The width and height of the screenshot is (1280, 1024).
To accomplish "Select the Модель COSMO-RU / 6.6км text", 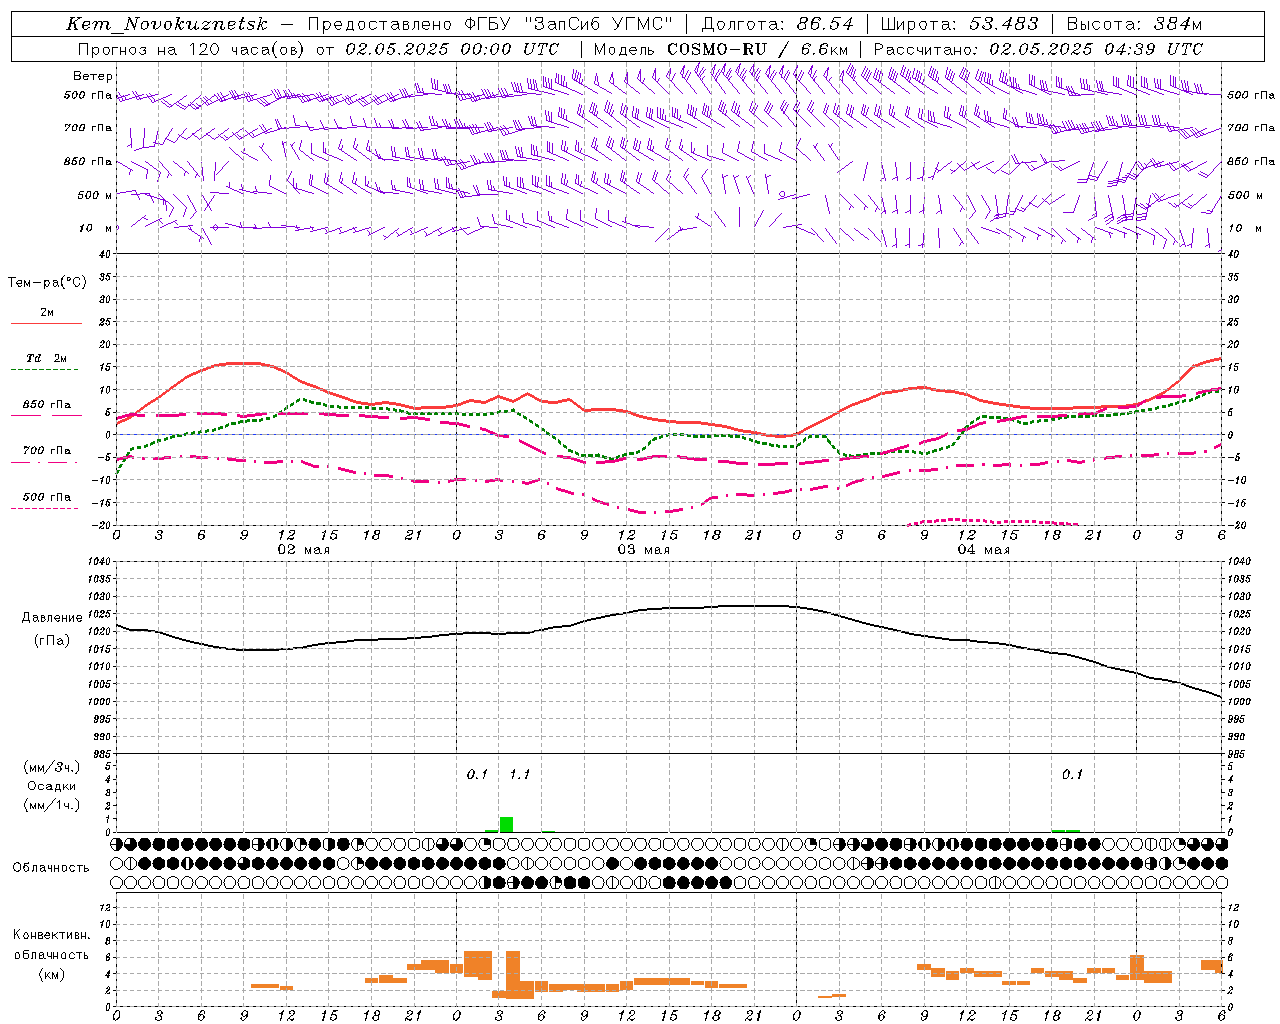I will (720, 49).
